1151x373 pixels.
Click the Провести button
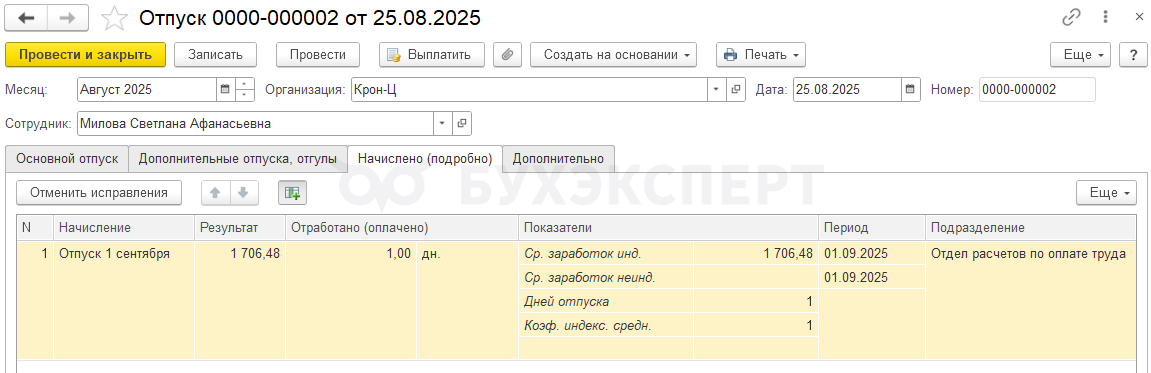click(x=318, y=54)
